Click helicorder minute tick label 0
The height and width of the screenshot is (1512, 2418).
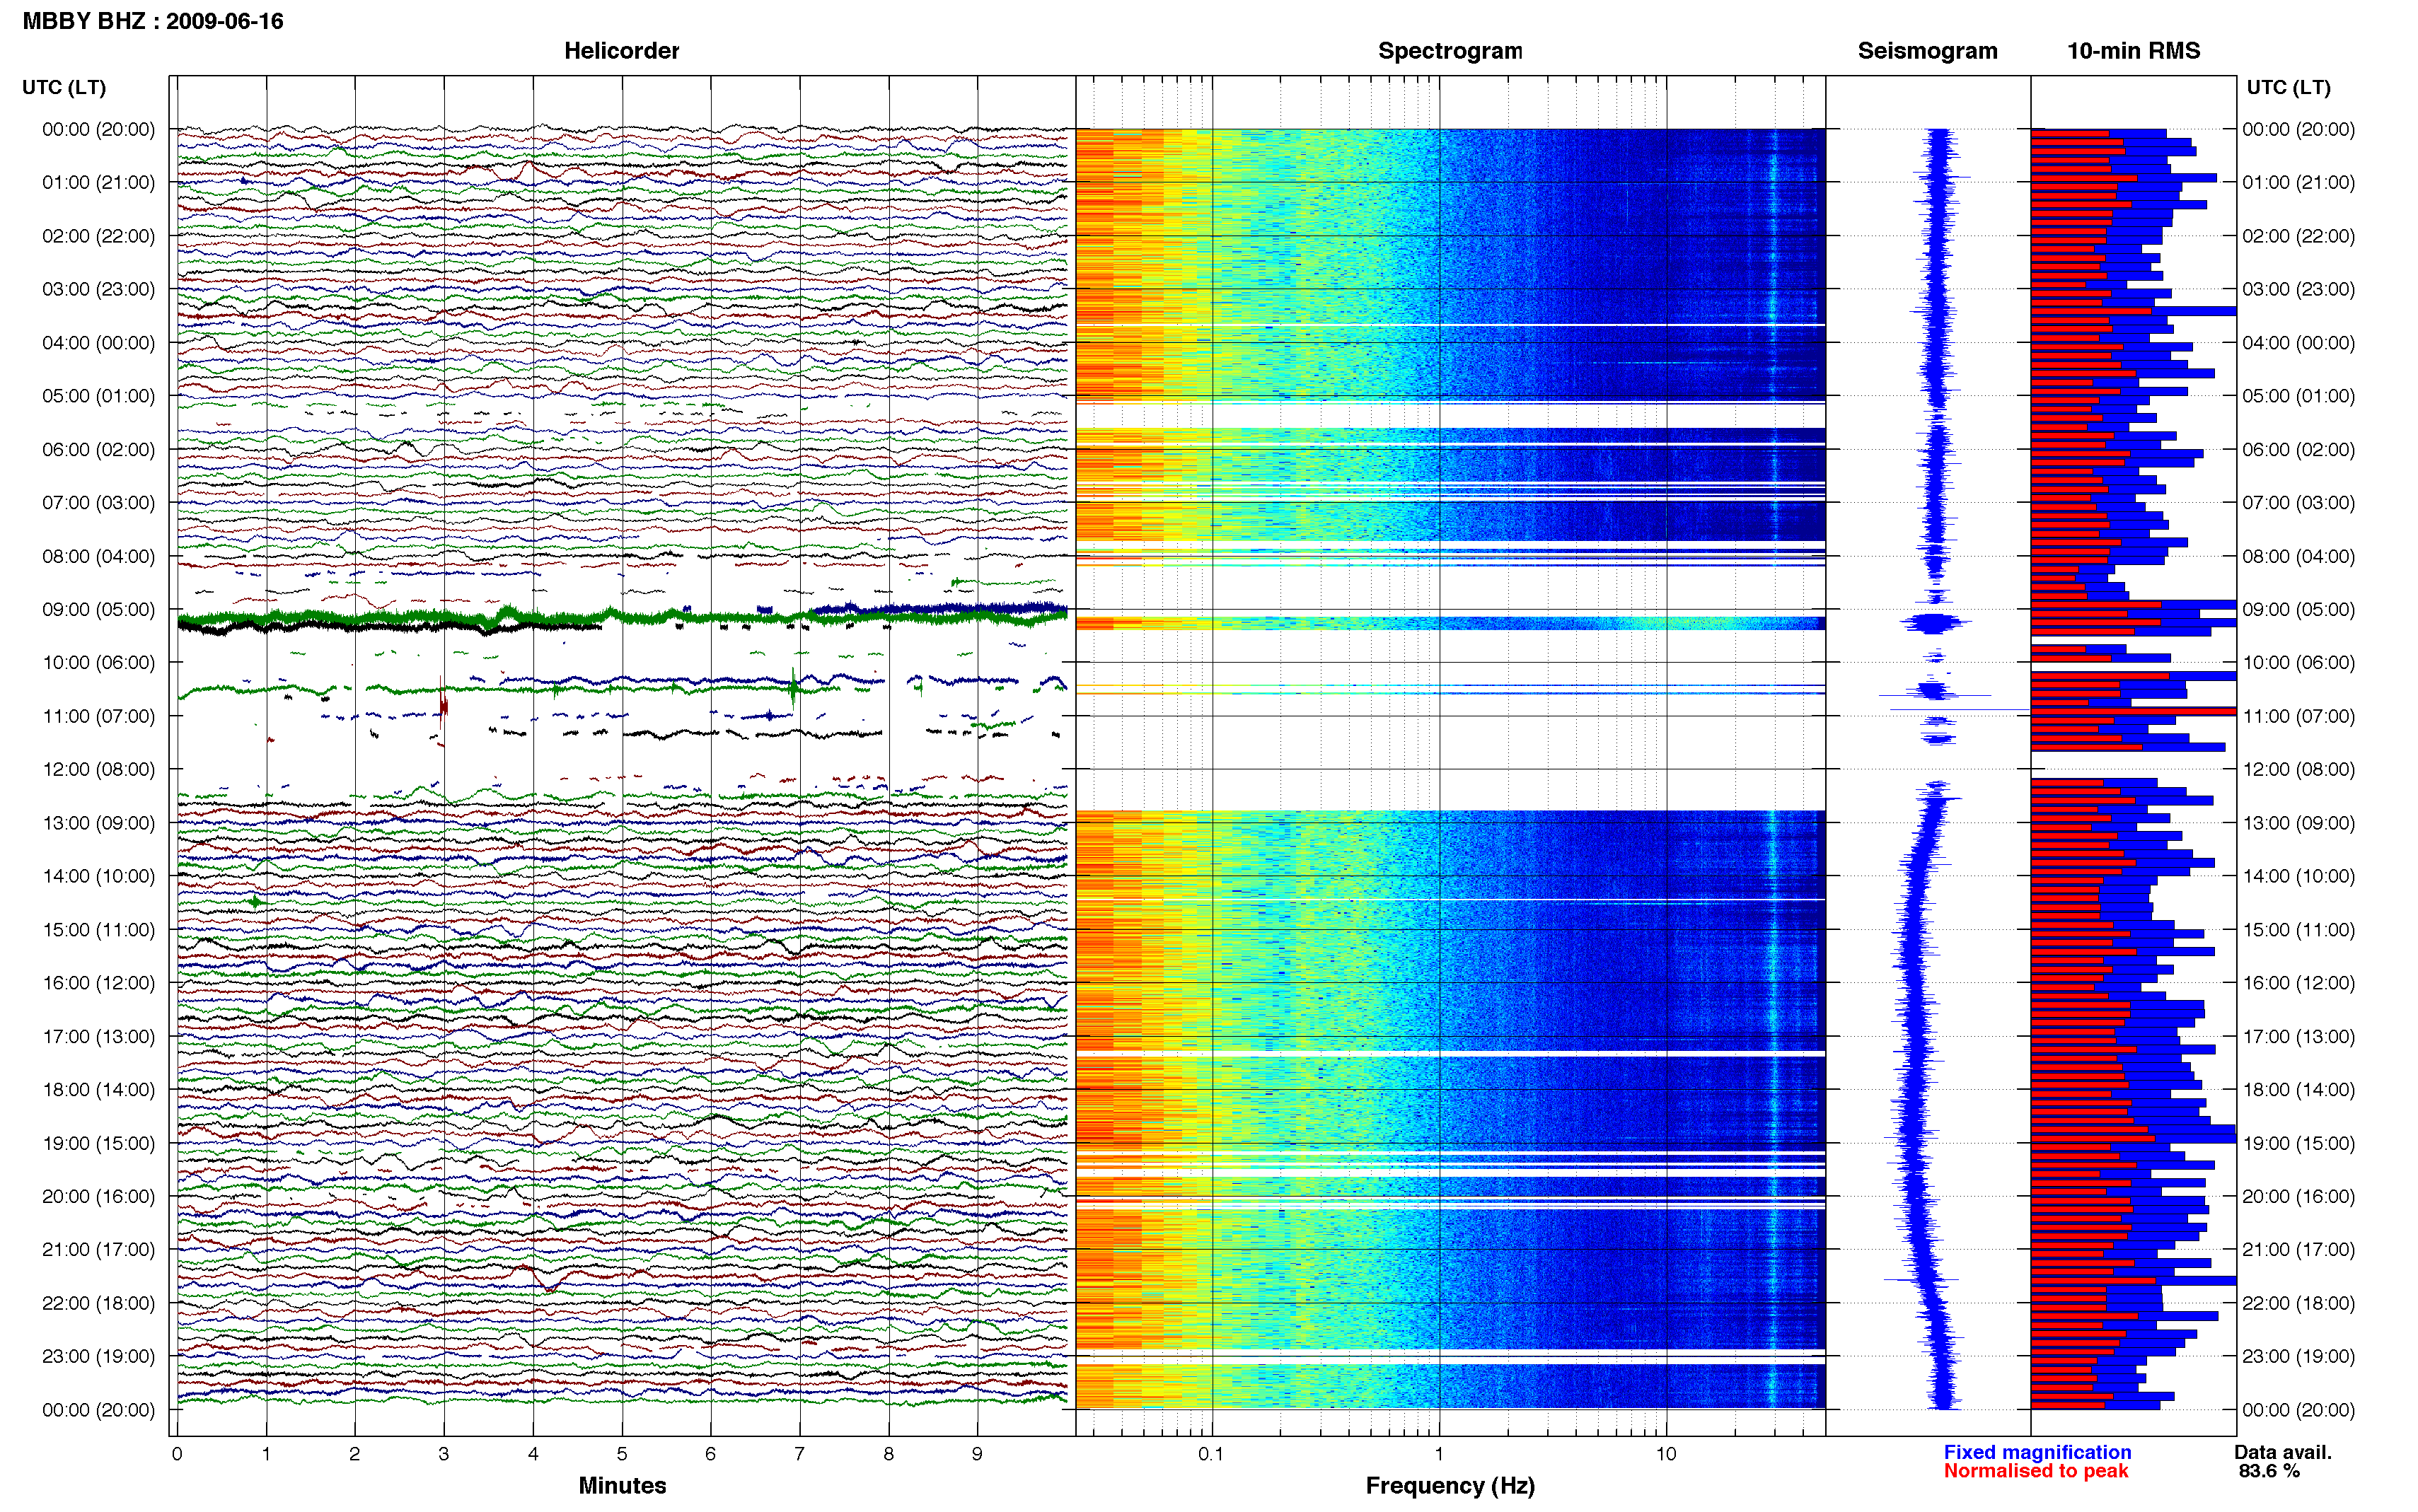(x=177, y=1454)
